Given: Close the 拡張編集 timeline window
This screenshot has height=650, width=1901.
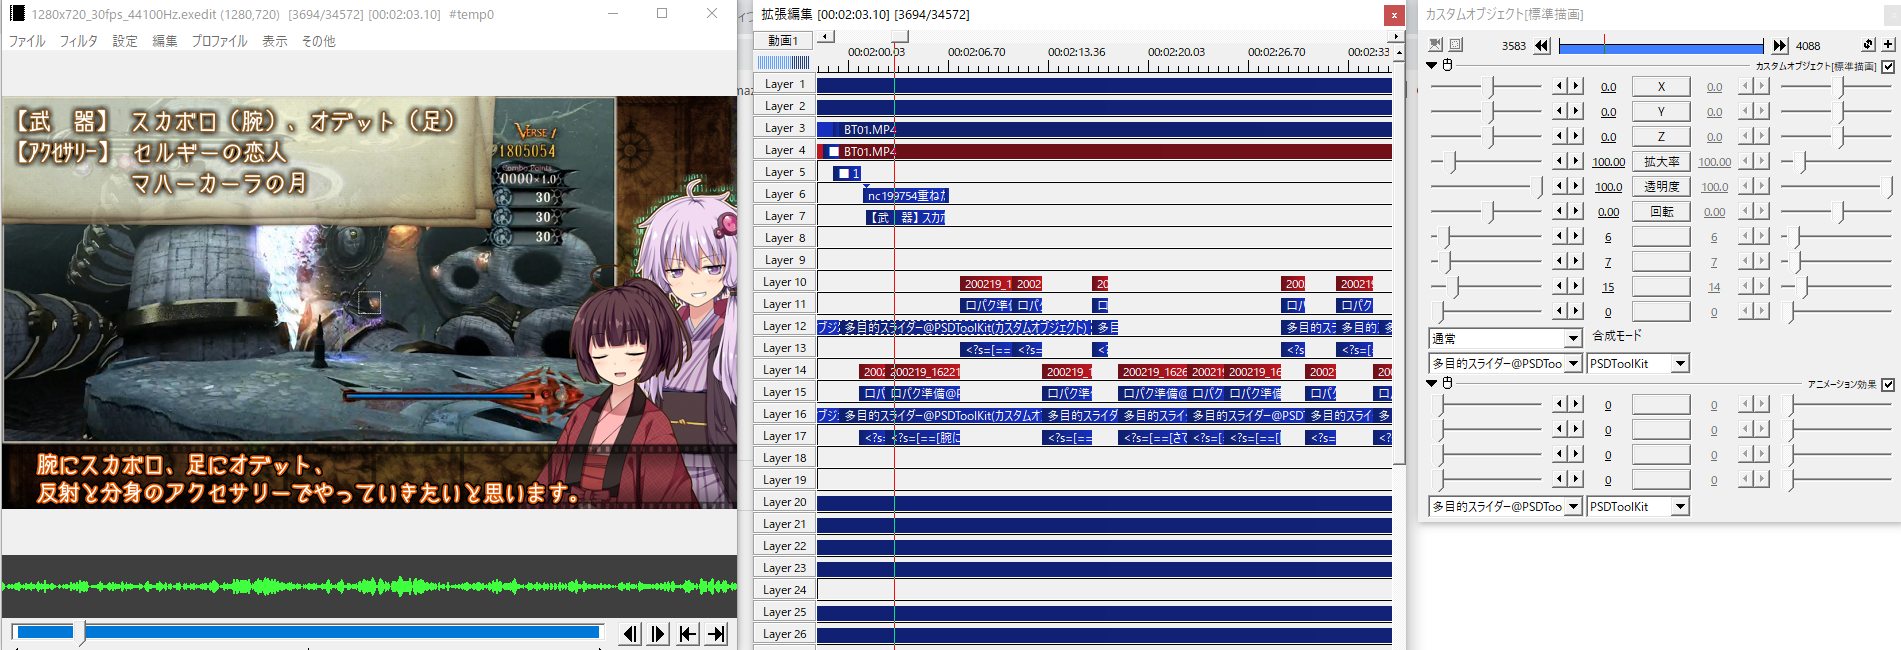Looking at the screenshot, I should (1394, 14).
